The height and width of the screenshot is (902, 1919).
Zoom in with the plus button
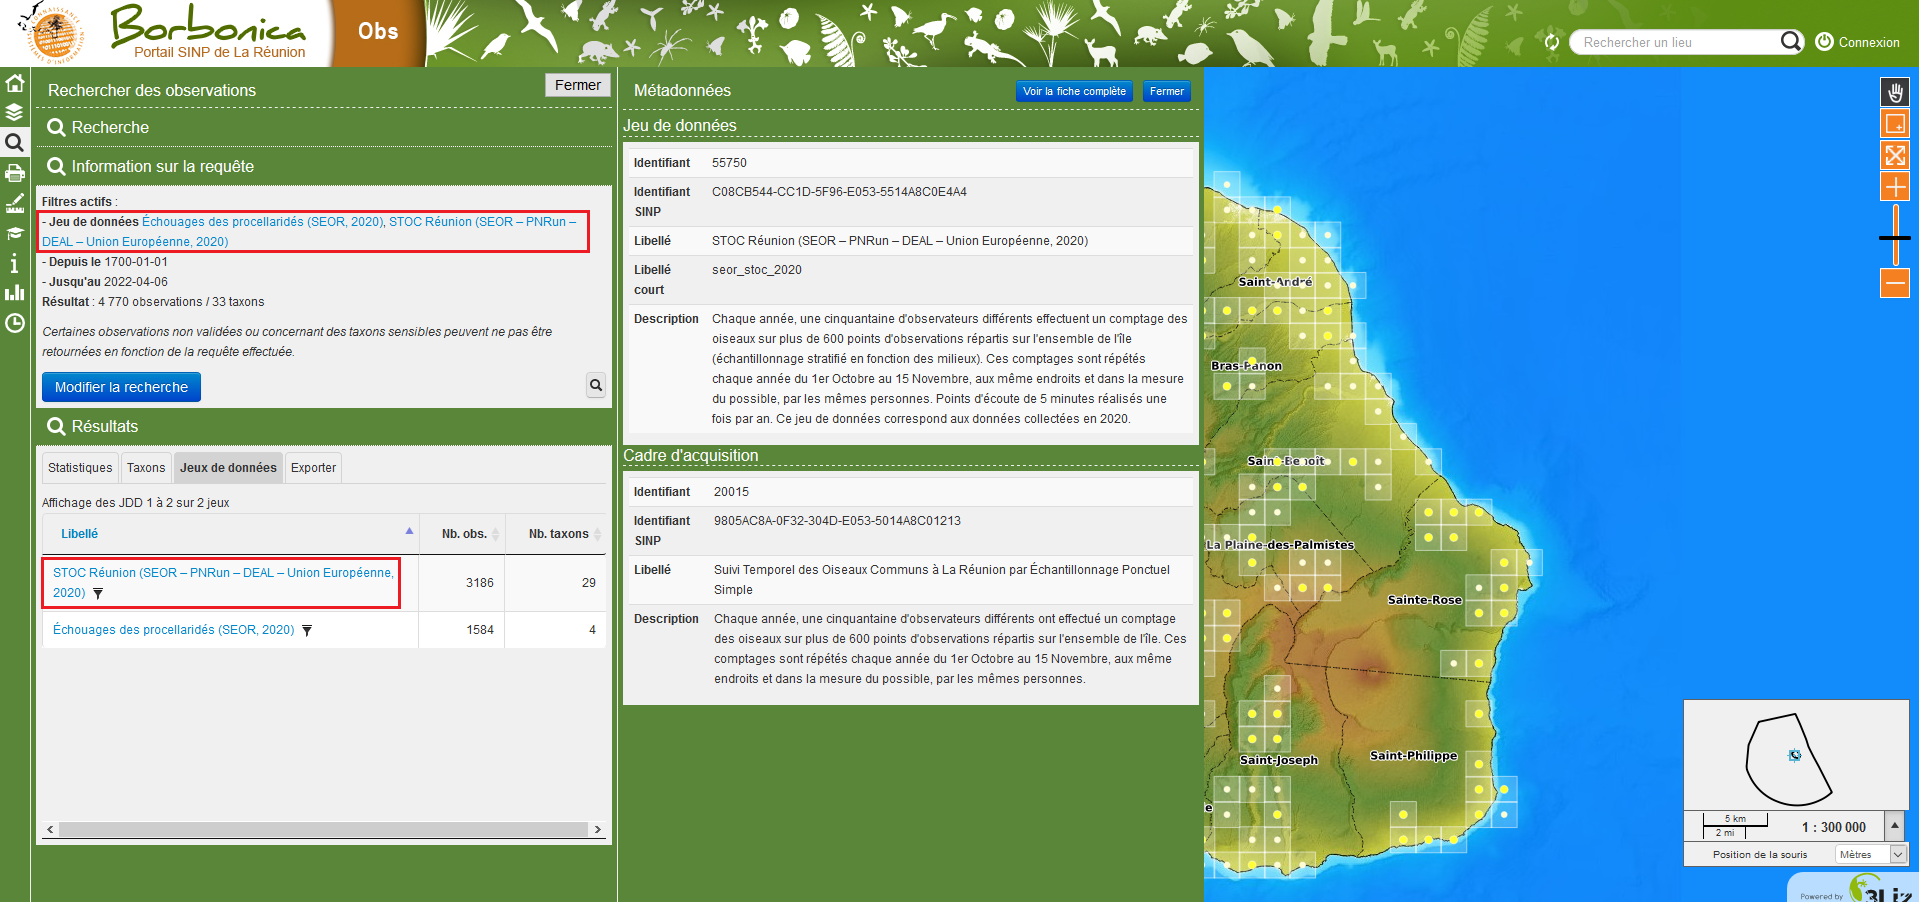pos(1895,186)
